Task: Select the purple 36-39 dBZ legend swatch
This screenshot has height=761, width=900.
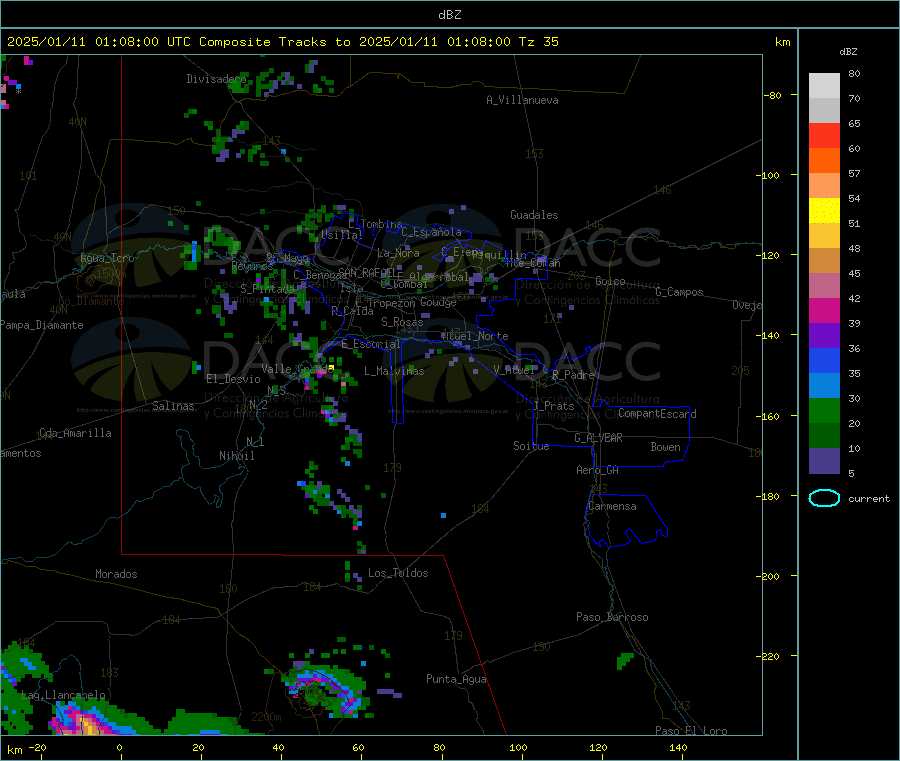Action: coord(824,335)
